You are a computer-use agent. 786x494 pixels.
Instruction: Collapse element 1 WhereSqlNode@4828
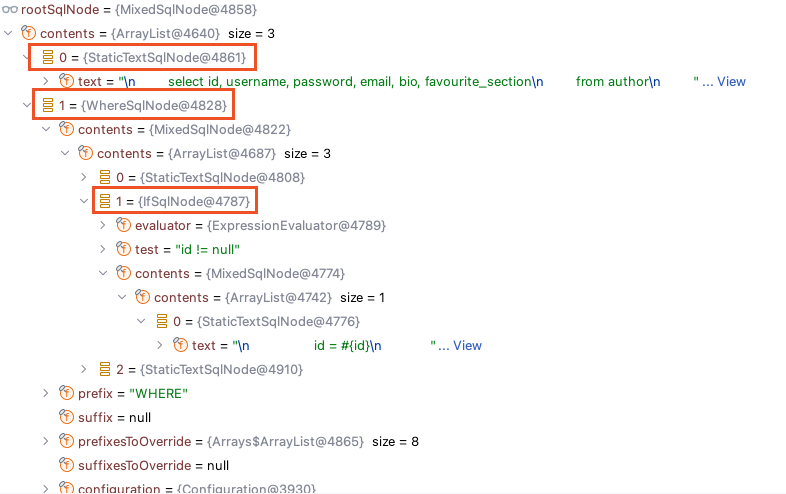[x=27, y=105]
